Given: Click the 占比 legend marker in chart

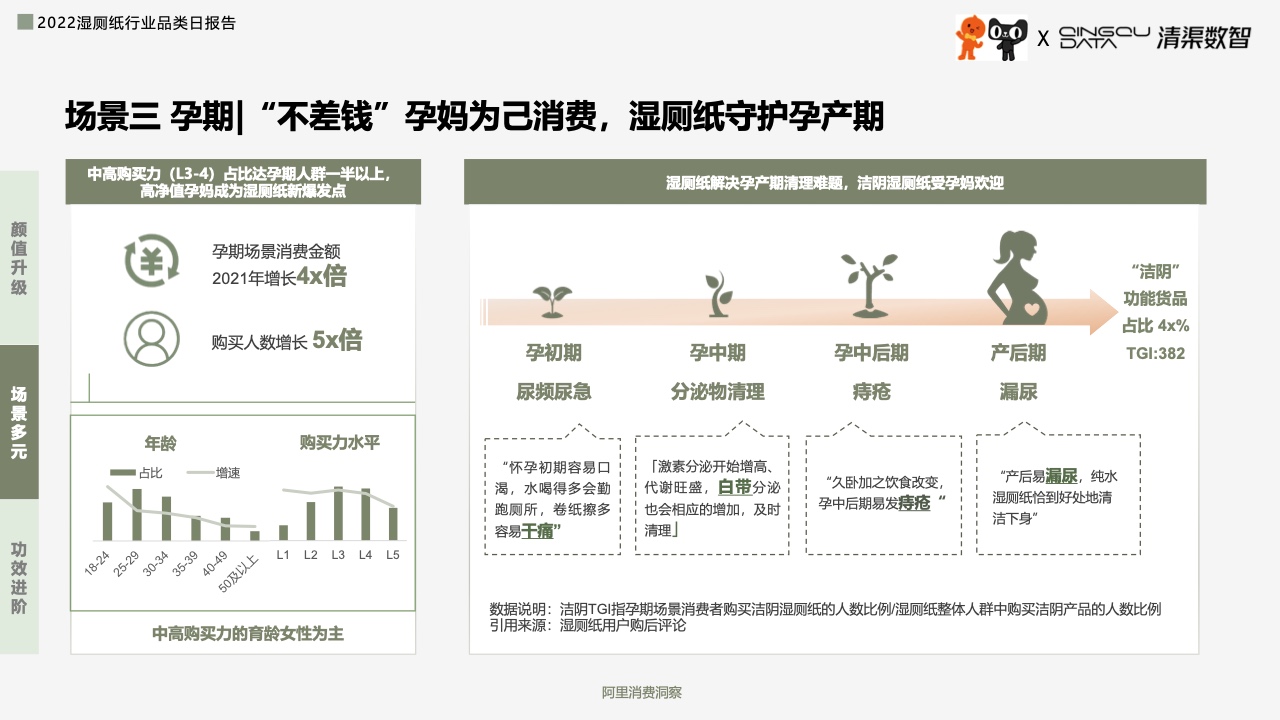Looking at the screenshot, I should tap(122, 473).
